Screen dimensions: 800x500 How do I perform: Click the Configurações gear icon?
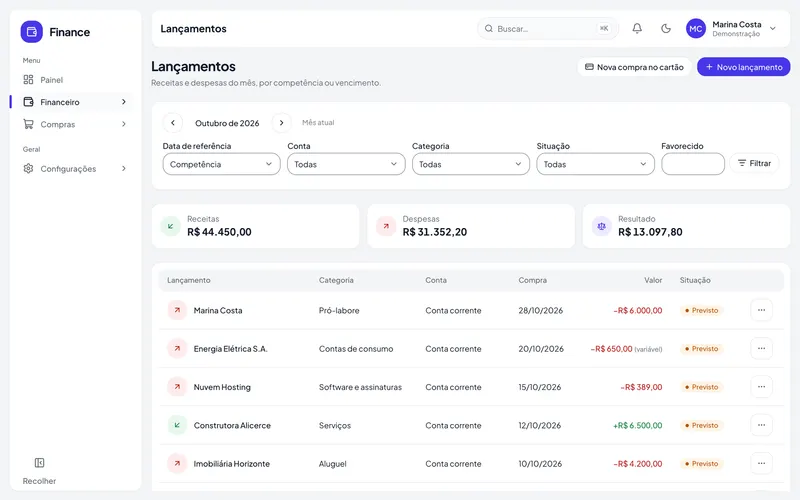tap(29, 168)
